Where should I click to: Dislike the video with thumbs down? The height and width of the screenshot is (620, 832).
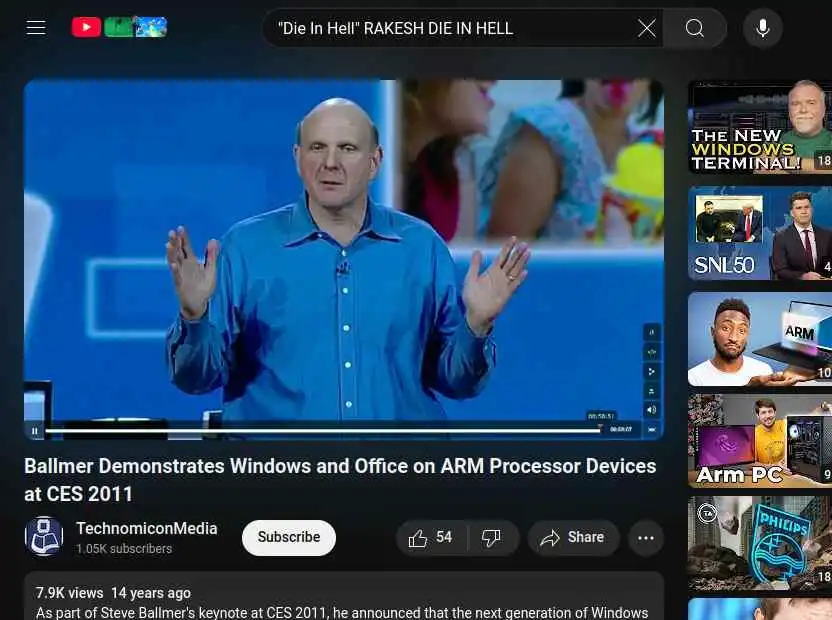pyautogui.click(x=491, y=538)
